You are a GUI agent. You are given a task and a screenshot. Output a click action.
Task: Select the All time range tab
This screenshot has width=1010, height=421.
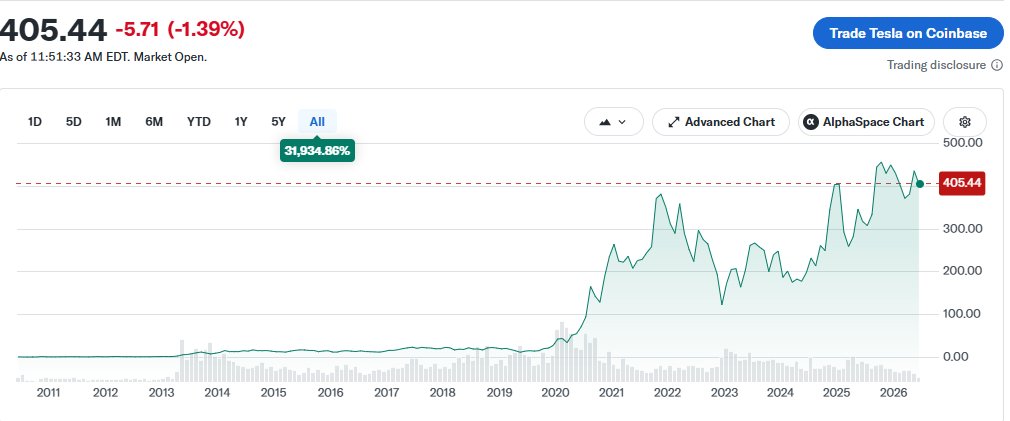[317, 121]
